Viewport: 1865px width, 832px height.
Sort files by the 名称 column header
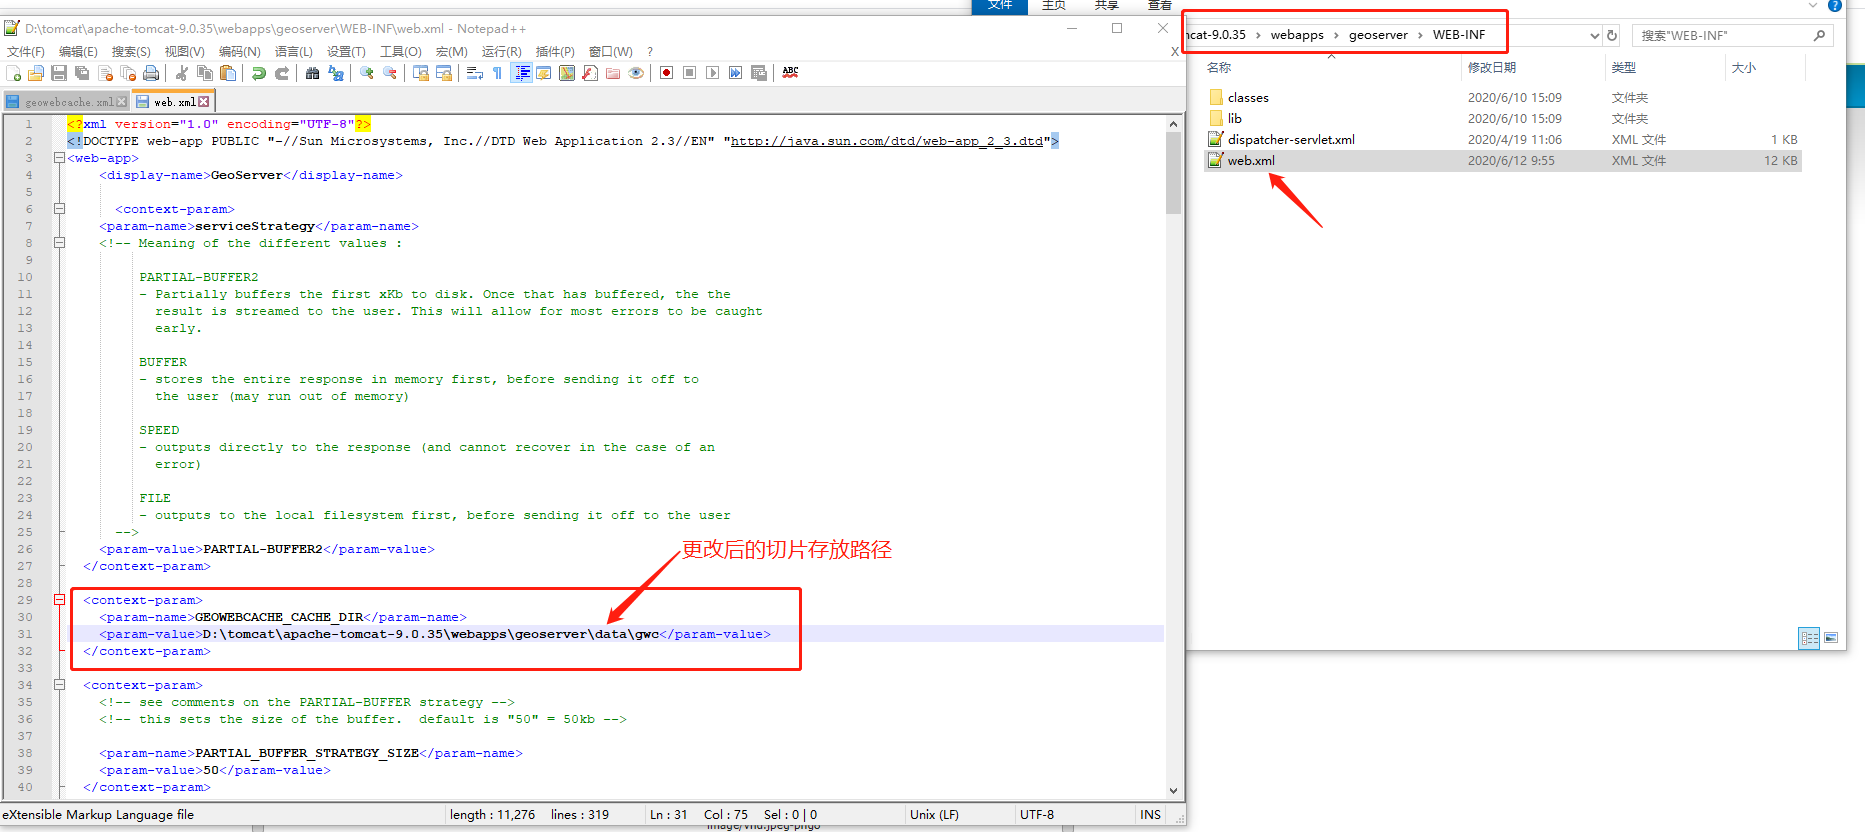[x=1219, y=68]
